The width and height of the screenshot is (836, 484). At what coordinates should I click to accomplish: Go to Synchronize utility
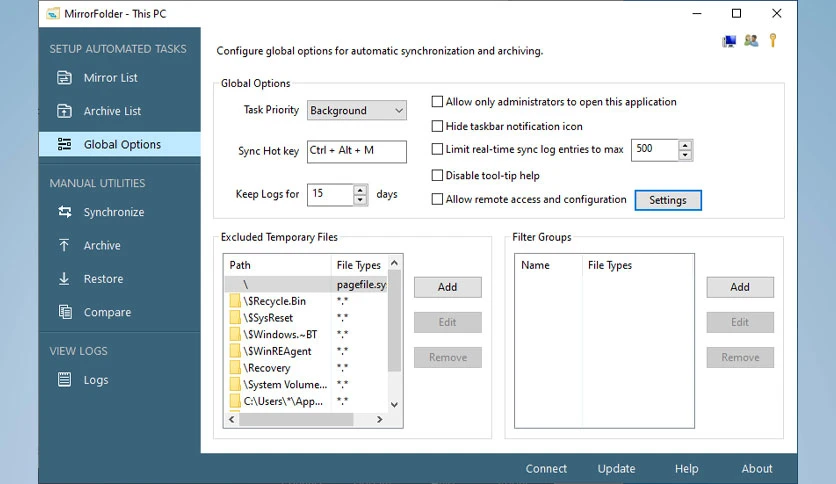click(x=119, y=212)
